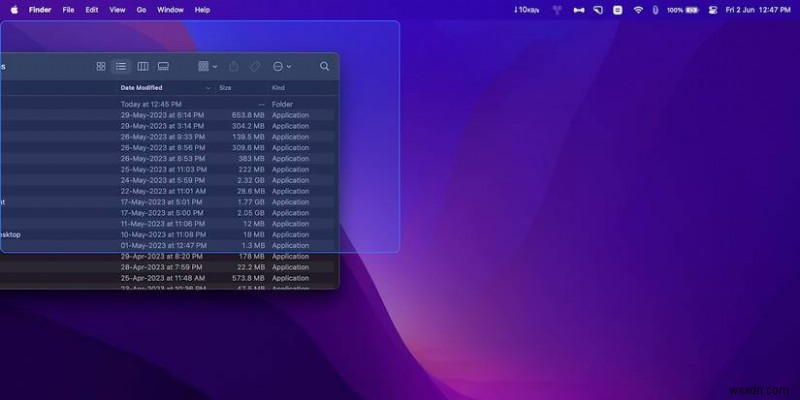Screen dimensions: 800x400
Task: Open the Group By dropdown in Finder toolbar
Action: pyautogui.click(x=208, y=66)
